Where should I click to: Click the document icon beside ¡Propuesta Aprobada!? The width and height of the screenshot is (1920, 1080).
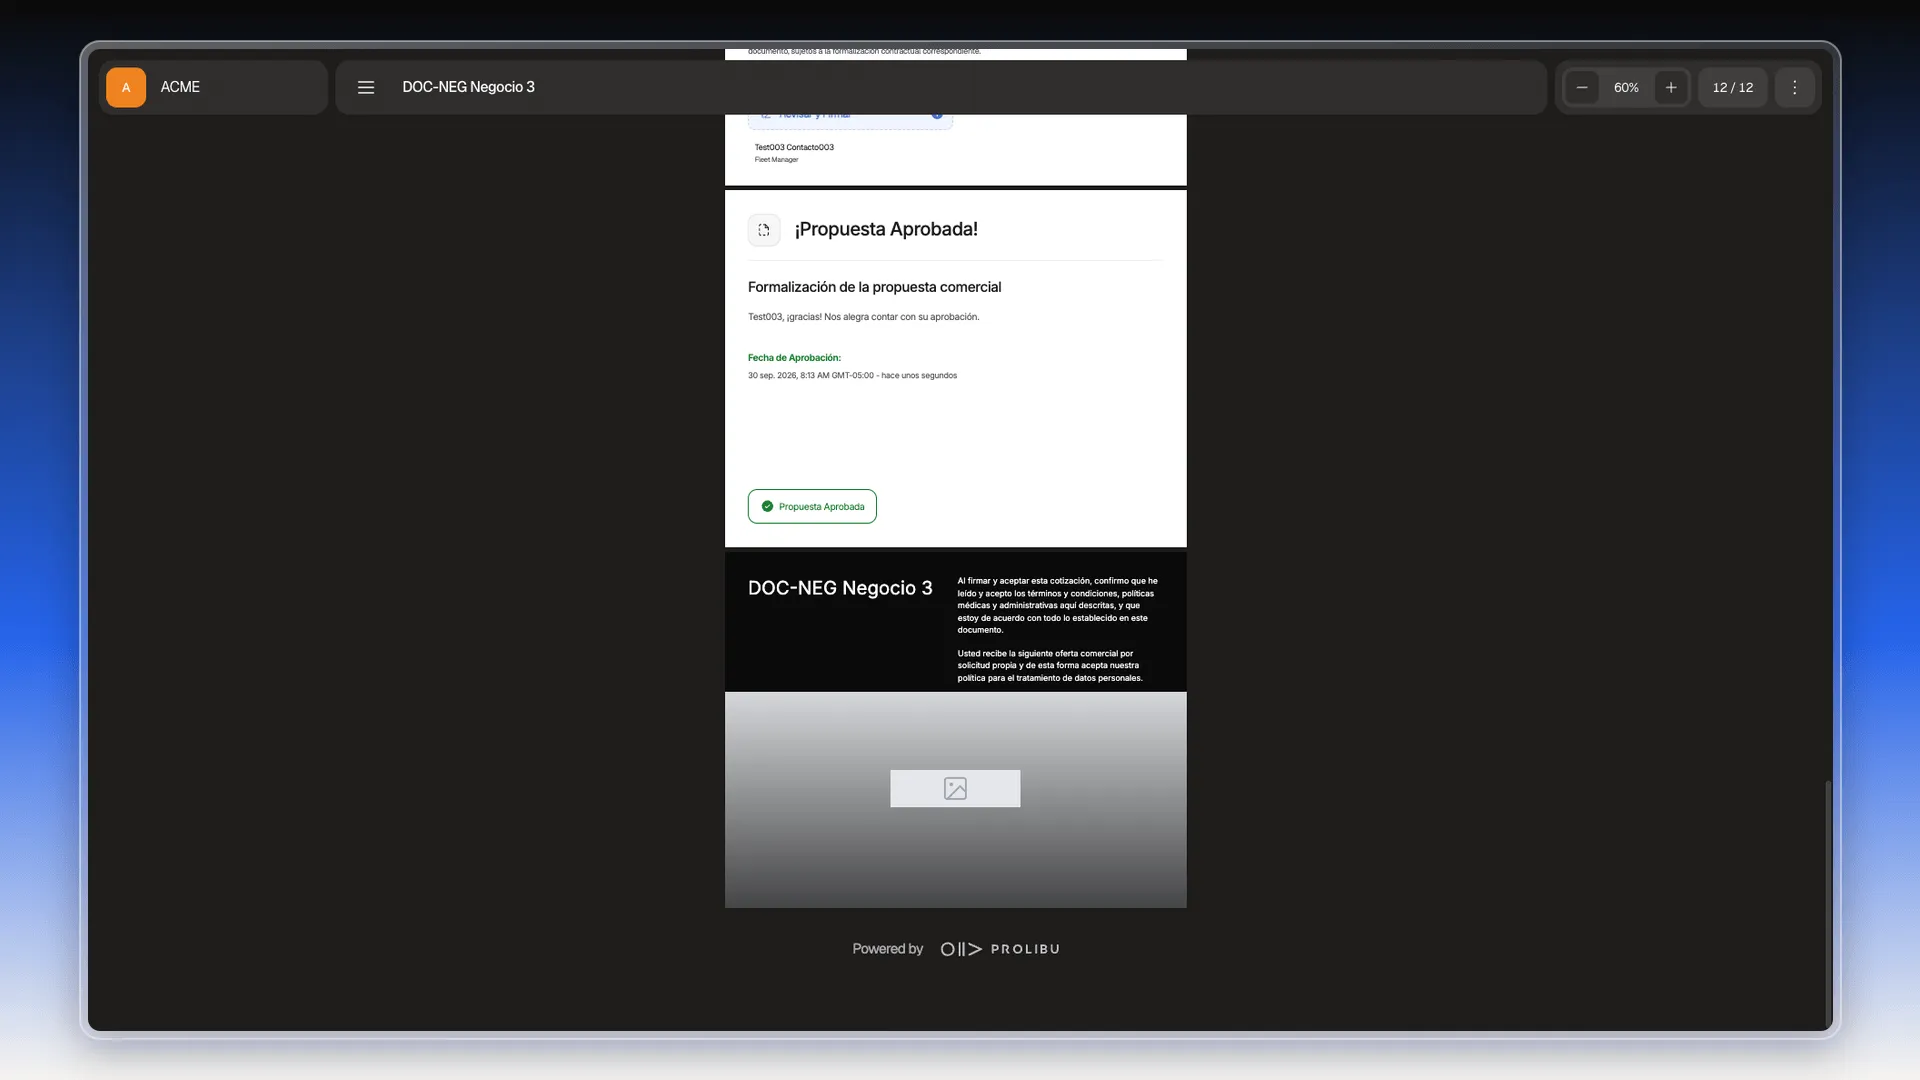click(764, 230)
